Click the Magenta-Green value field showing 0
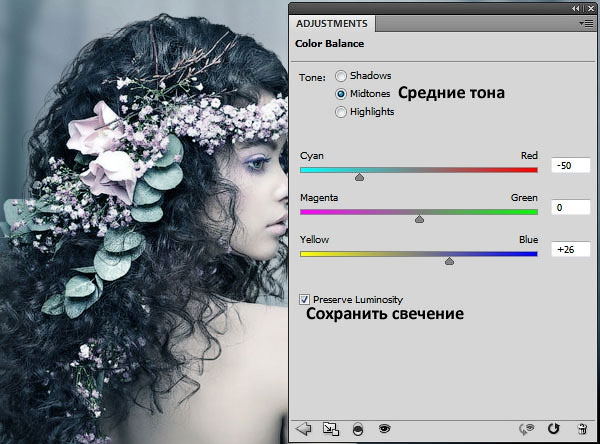Viewport: 600px width, 444px height. 571,207
